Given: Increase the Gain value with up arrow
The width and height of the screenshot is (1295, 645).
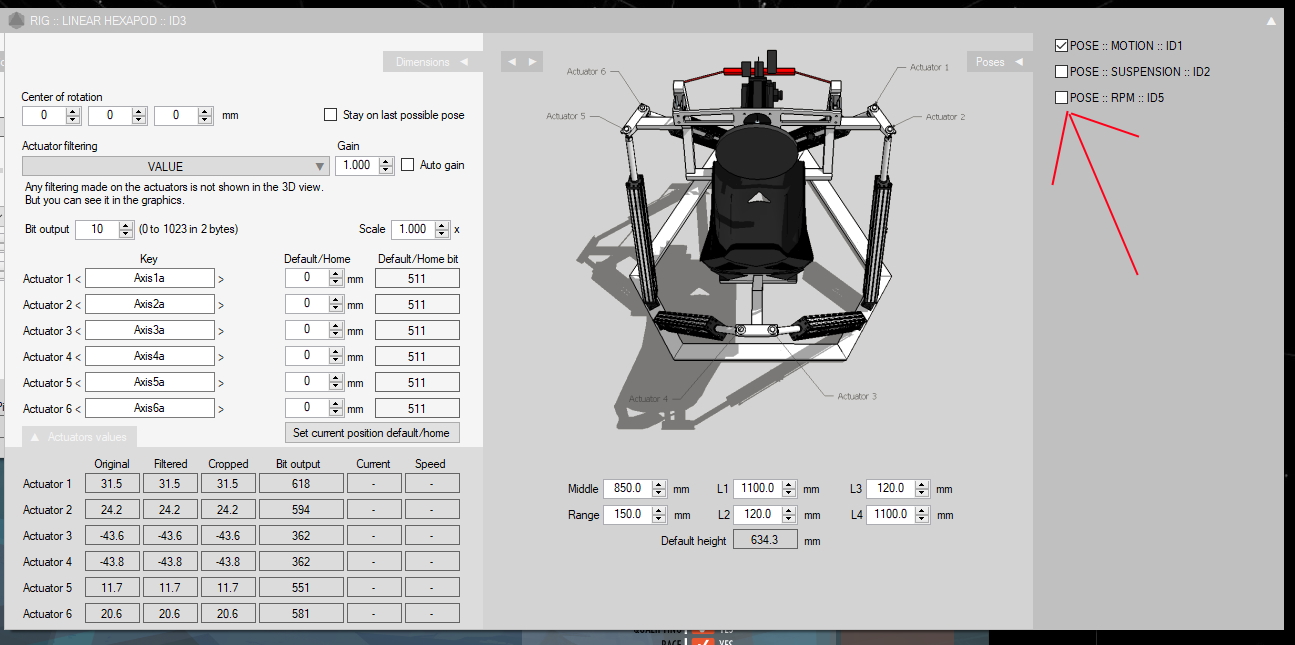Looking at the screenshot, I should pyautogui.click(x=387, y=161).
